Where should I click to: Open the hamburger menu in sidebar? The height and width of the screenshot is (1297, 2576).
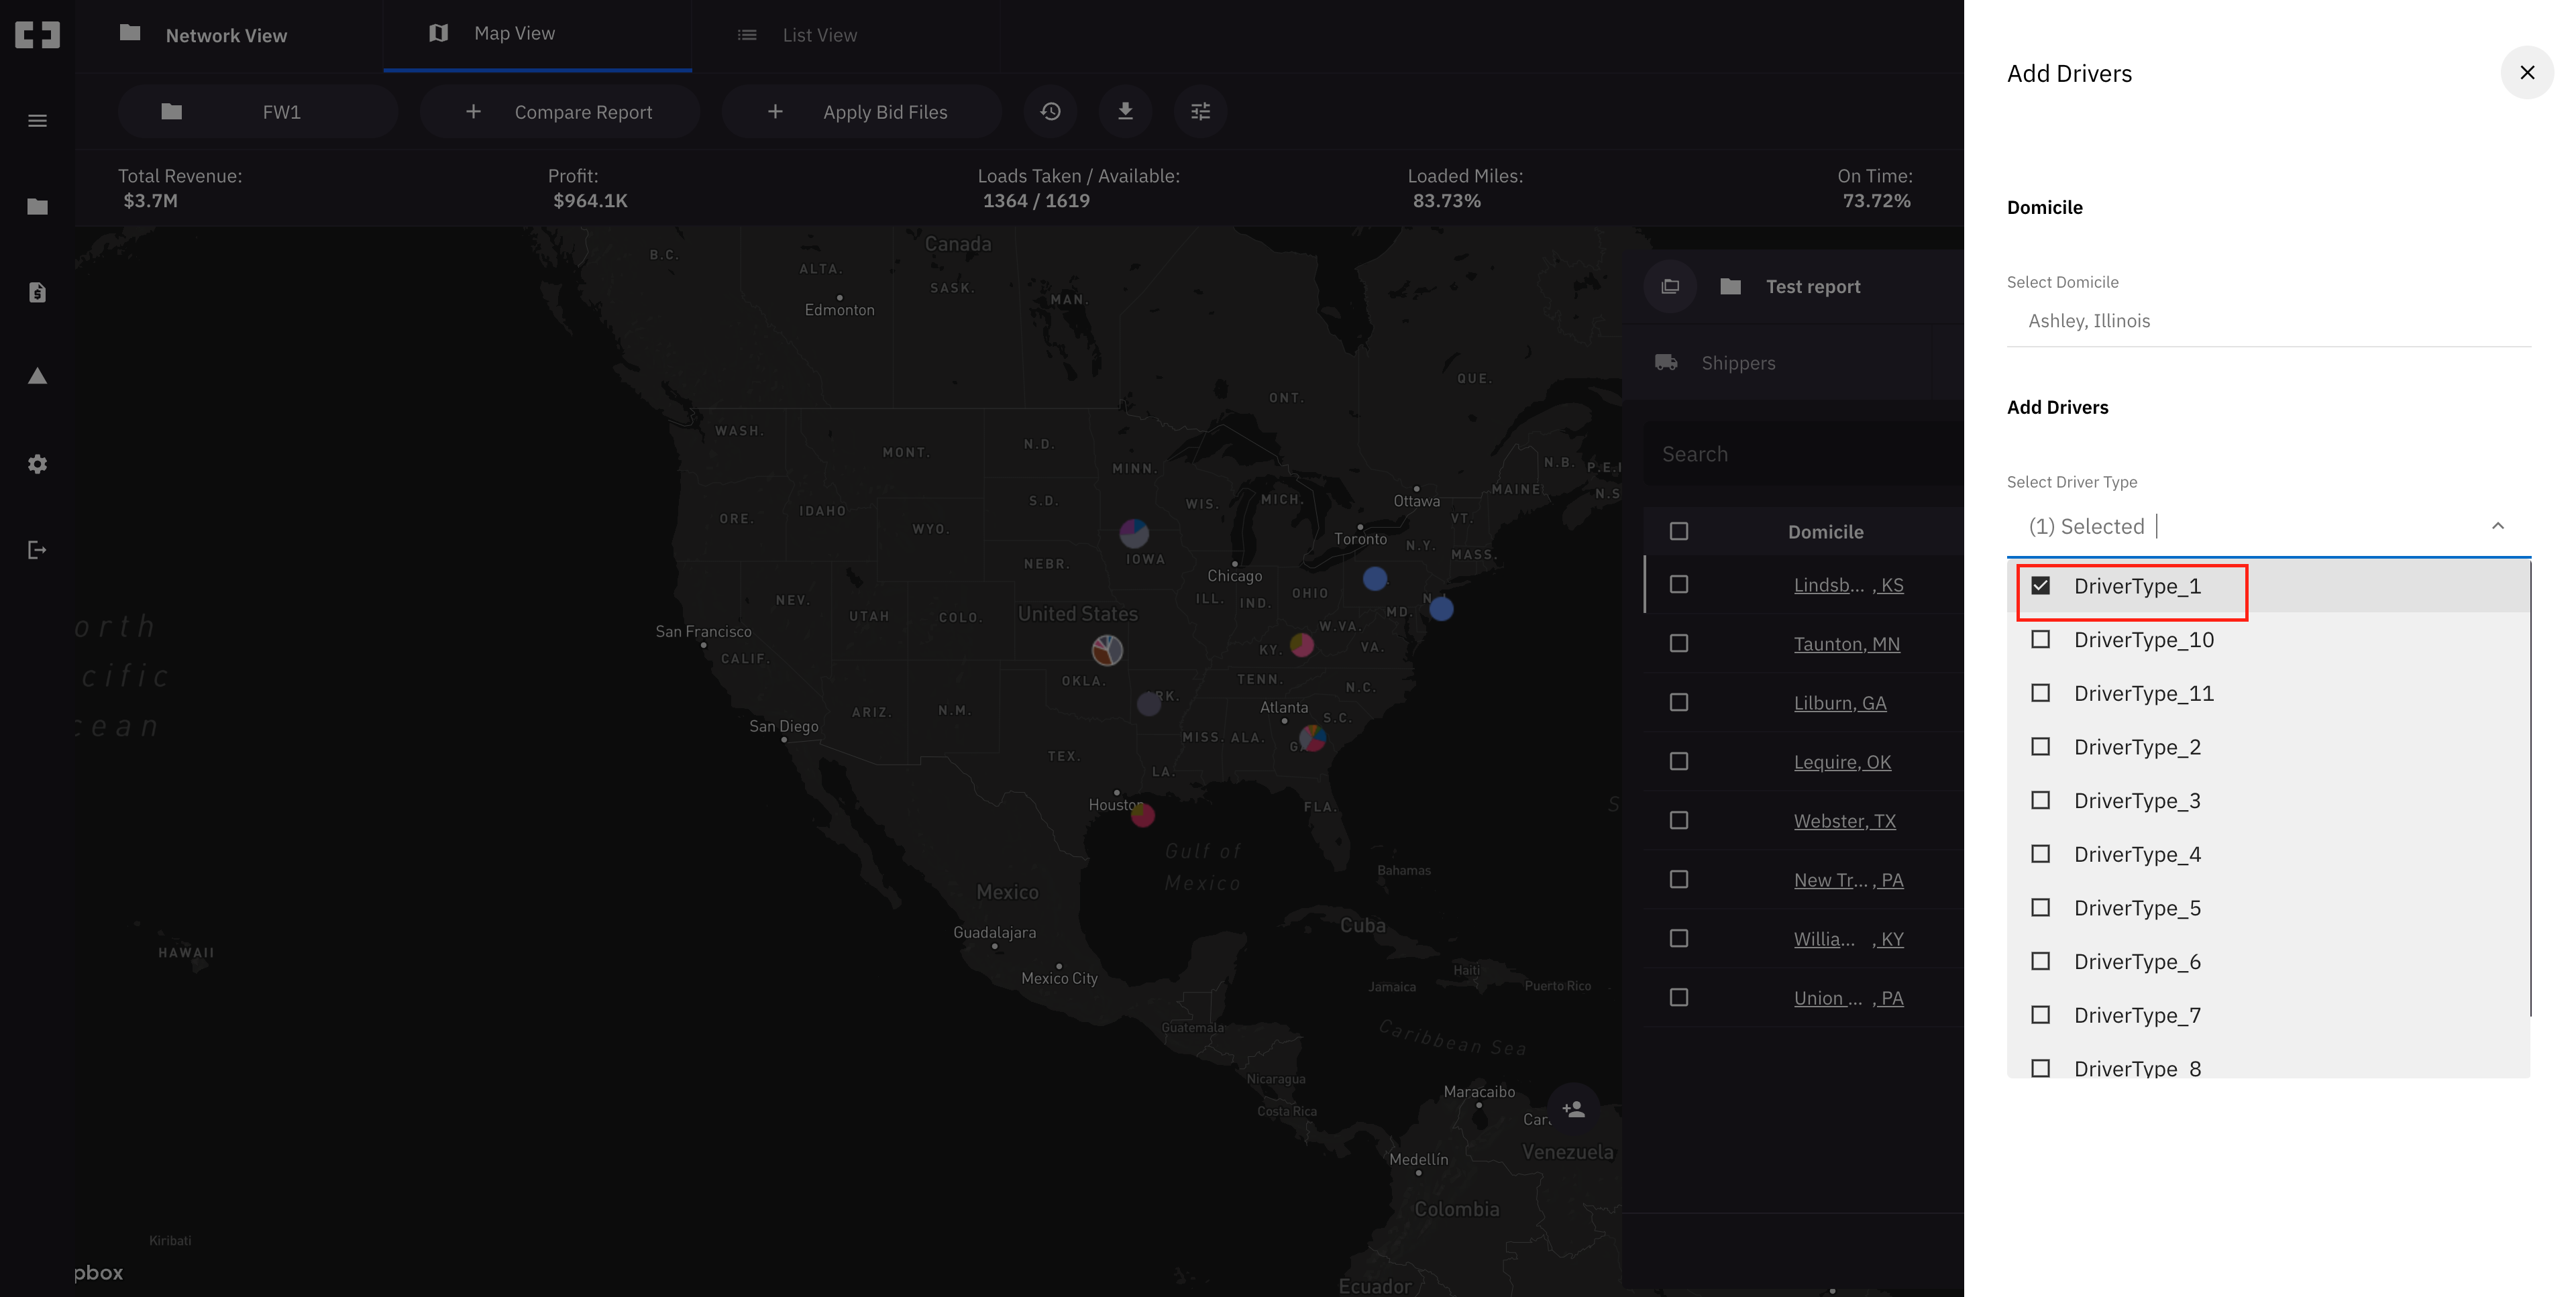pos(37,121)
